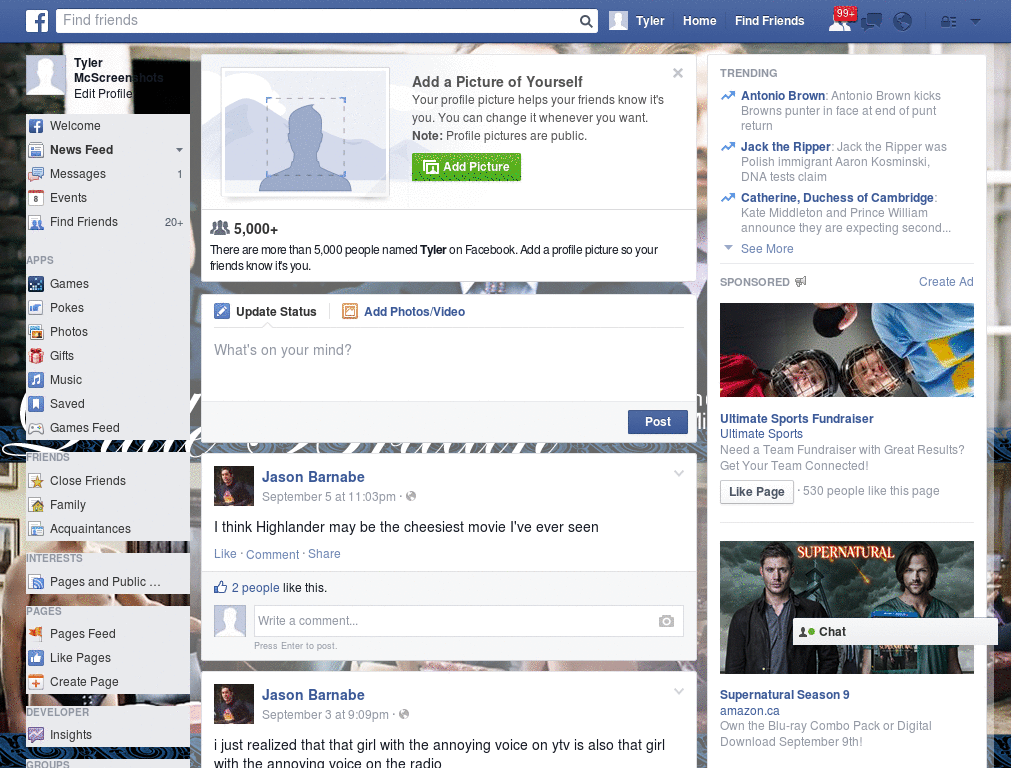The height and width of the screenshot is (768, 1024).
Task: Close the Add a Picture prompt
Action: tap(678, 73)
